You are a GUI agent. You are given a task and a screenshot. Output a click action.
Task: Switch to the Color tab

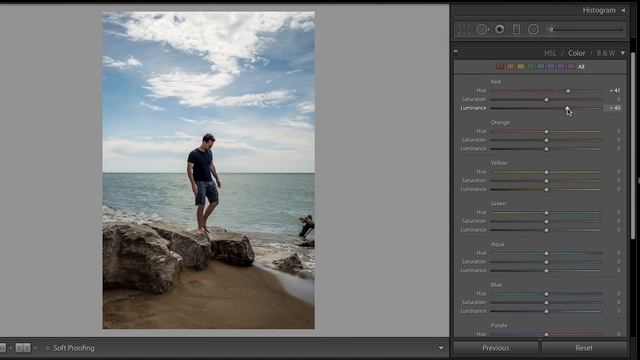pyautogui.click(x=576, y=53)
